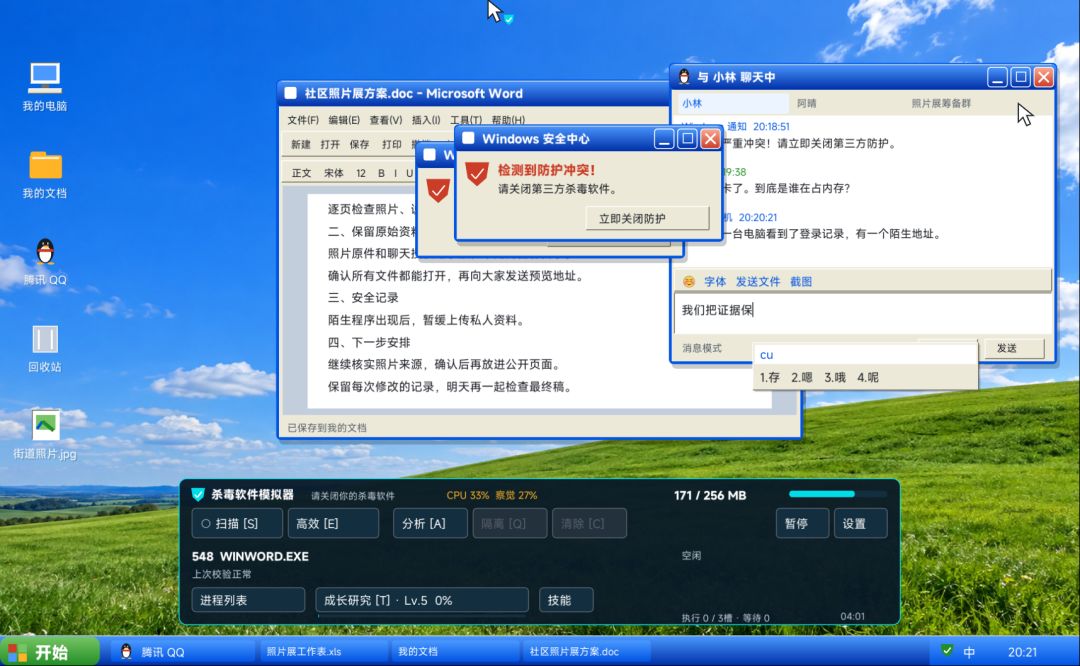
Task: Open the 我的文档 folder desktop icon
Action: (x=45, y=174)
